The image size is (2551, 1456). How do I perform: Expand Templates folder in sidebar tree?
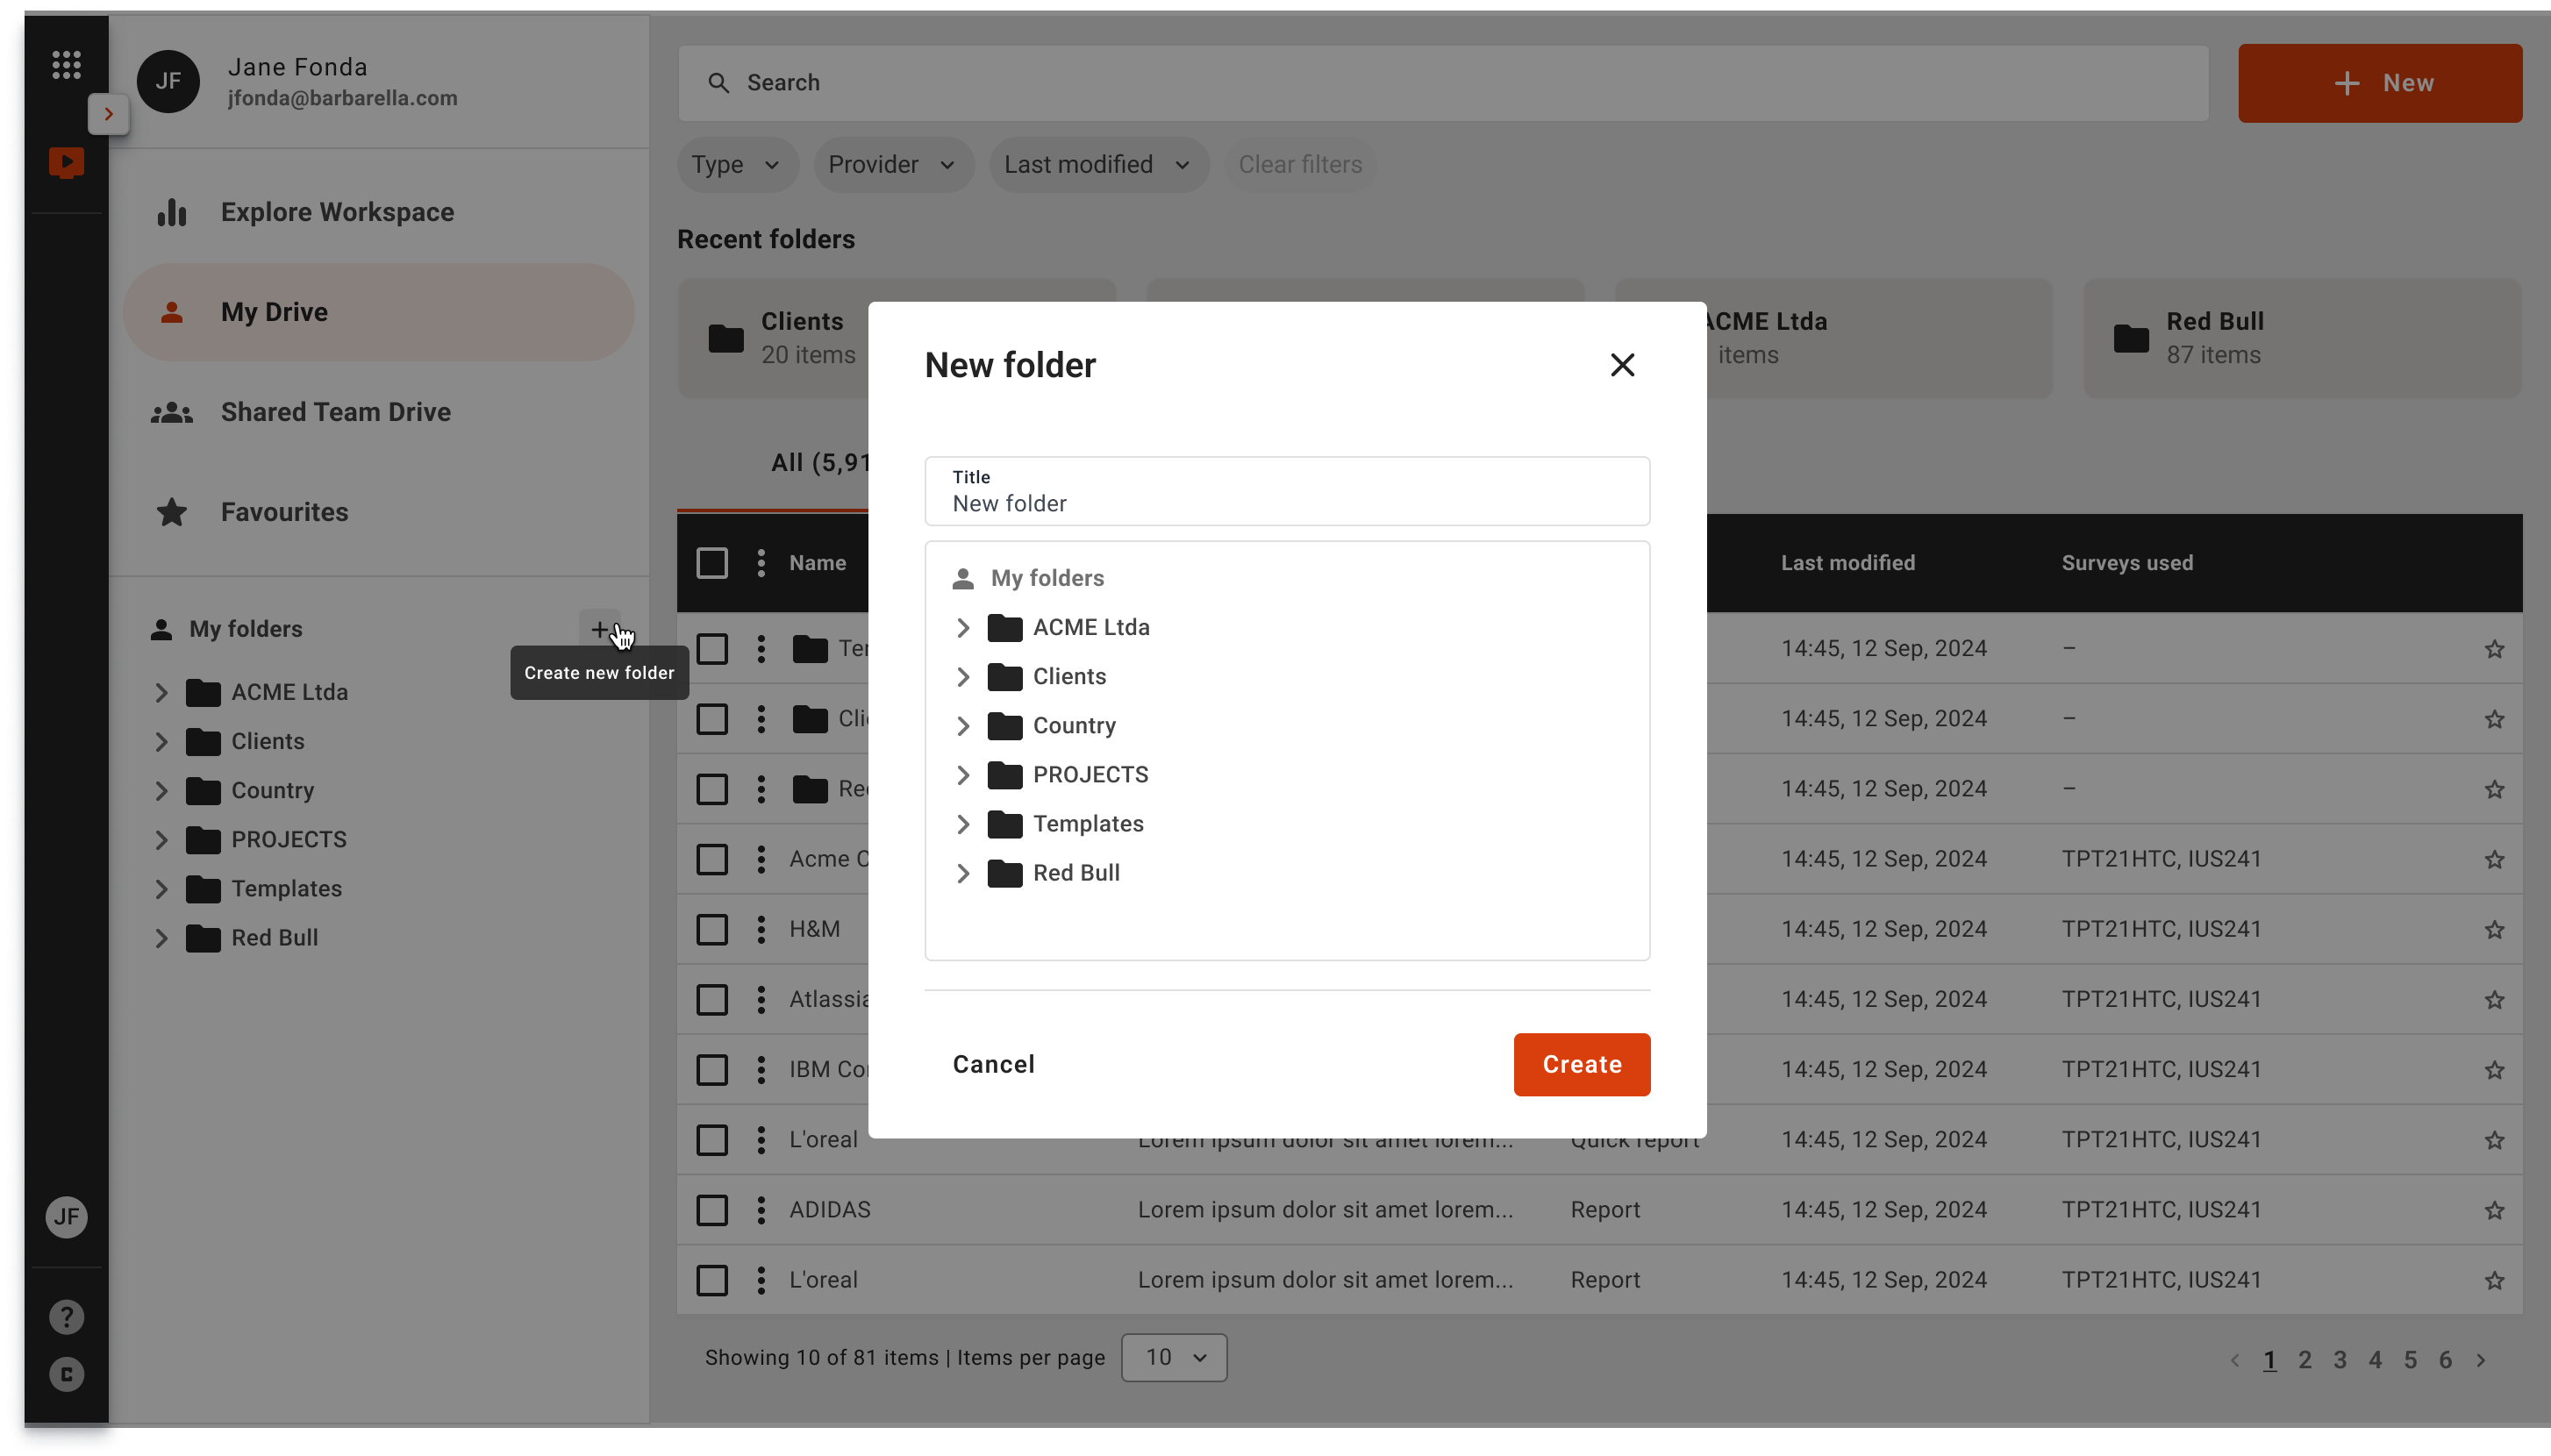point(161,889)
